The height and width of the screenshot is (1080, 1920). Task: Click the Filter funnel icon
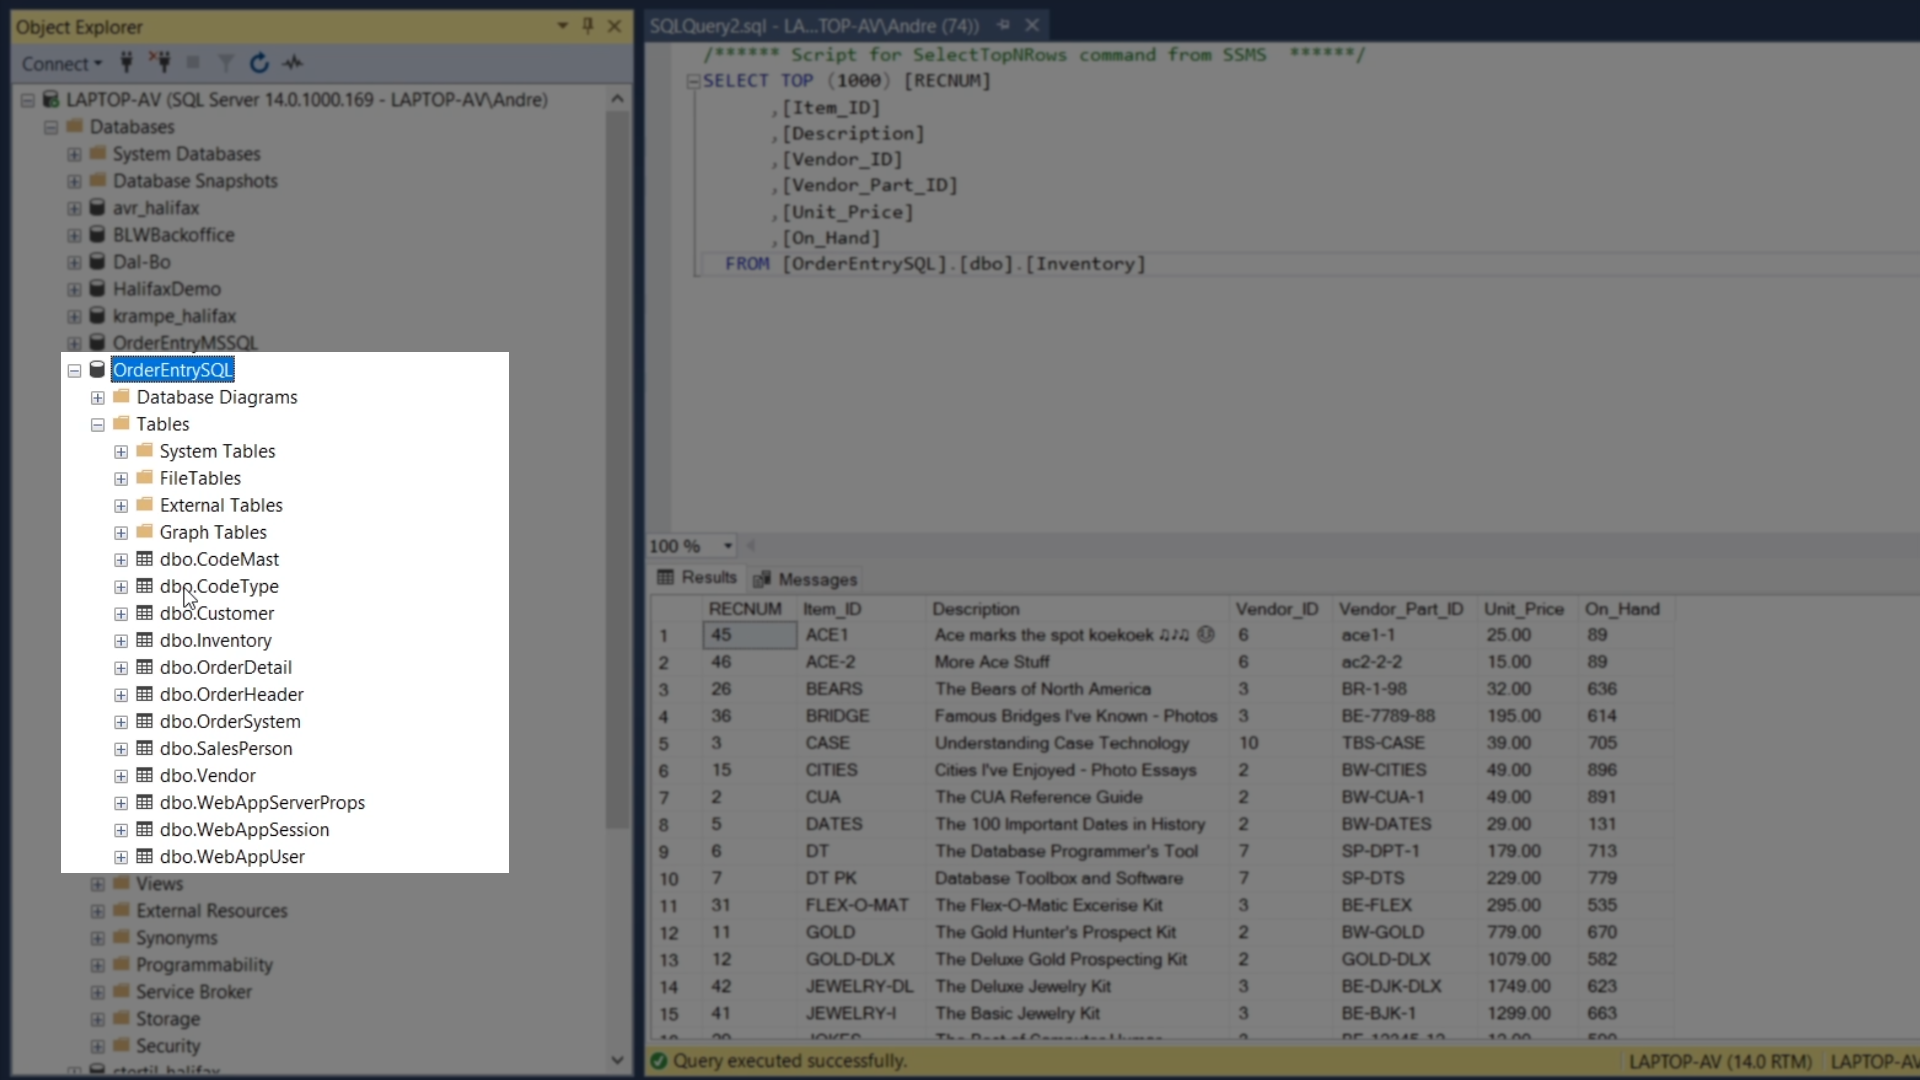tap(226, 63)
